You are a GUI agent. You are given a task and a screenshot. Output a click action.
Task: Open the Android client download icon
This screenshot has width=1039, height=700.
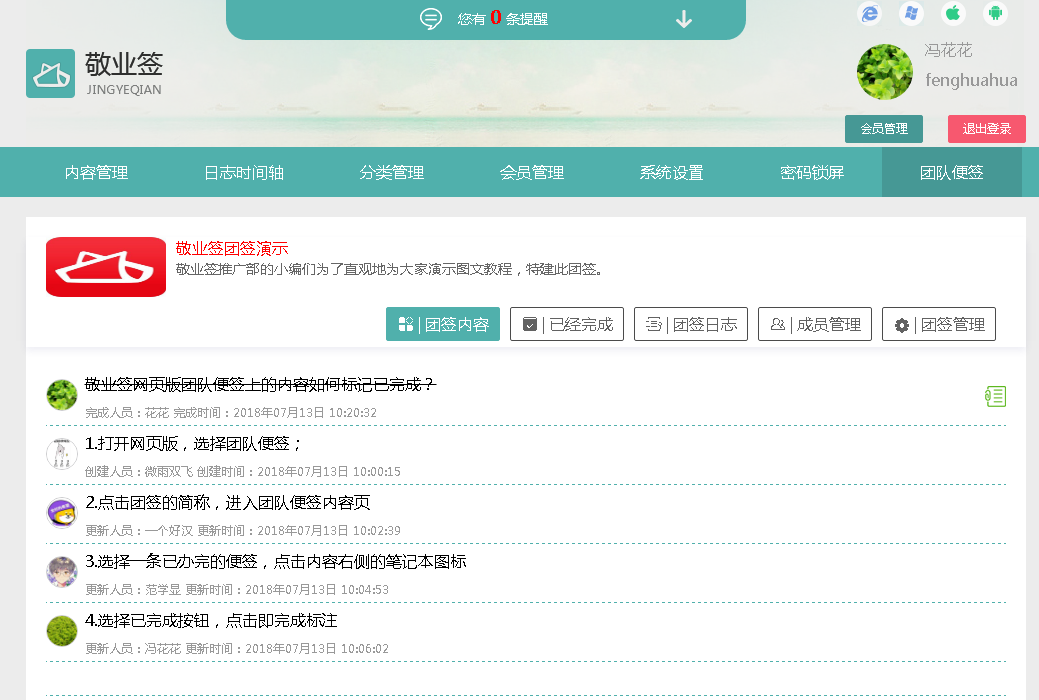click(x=995, y=13)
